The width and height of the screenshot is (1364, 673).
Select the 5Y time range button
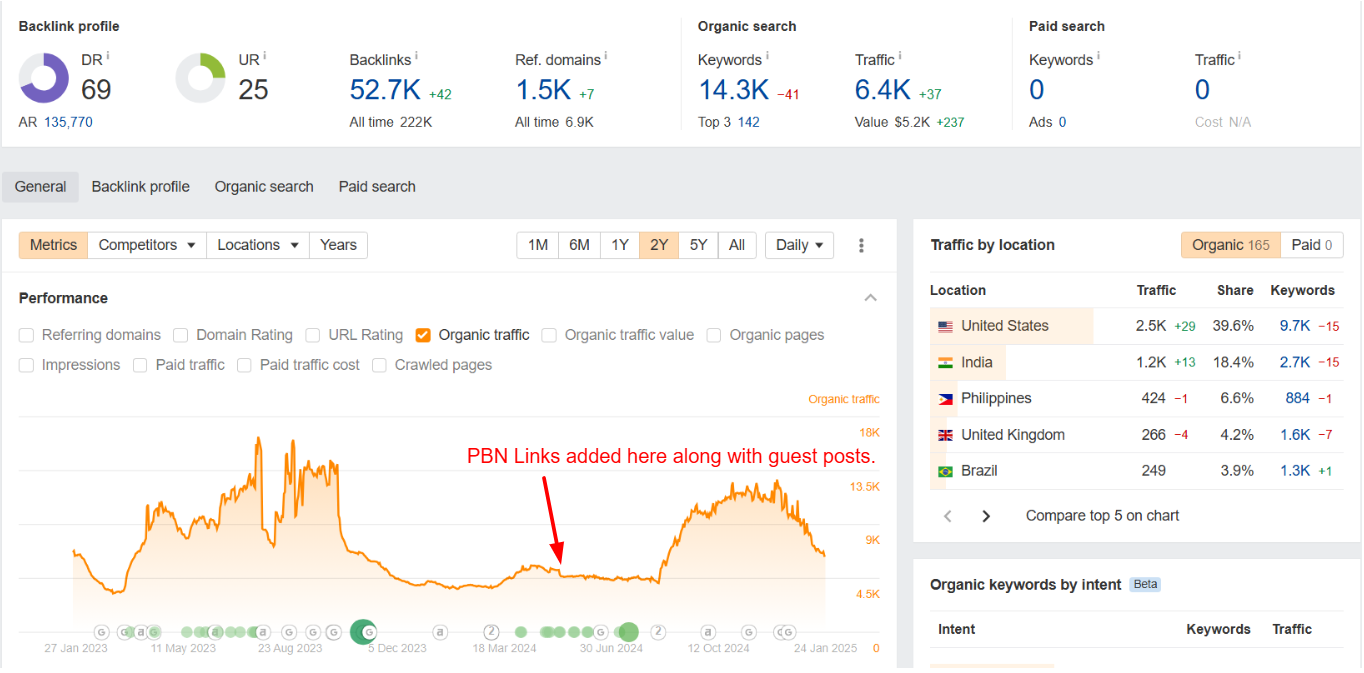tap(698, 245)
